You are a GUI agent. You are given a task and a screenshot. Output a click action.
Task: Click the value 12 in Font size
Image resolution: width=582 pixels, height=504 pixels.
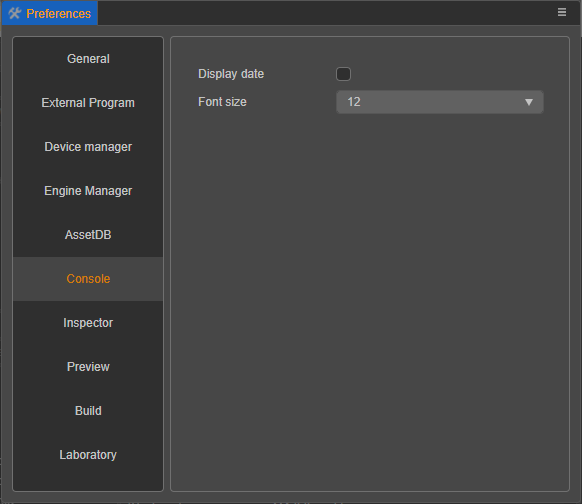click(x=354, y=102)
